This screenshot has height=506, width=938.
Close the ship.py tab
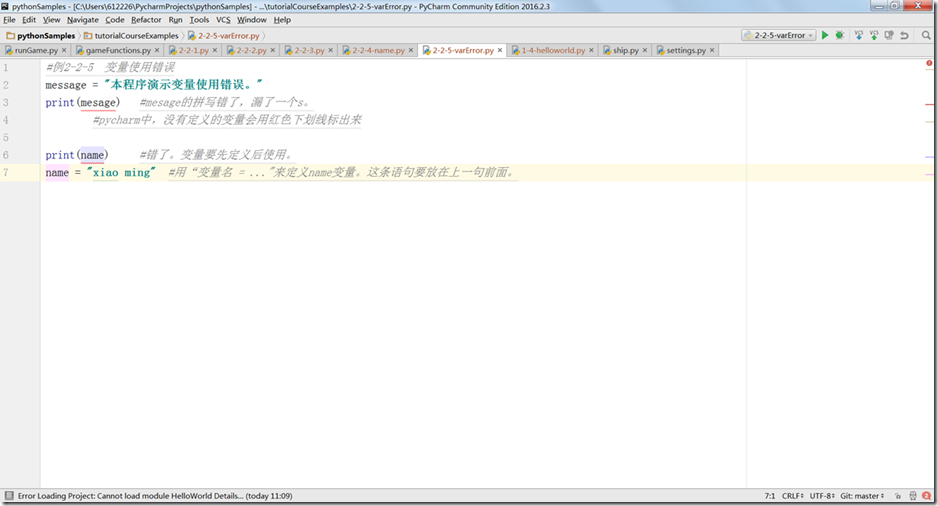click(645, 50)
